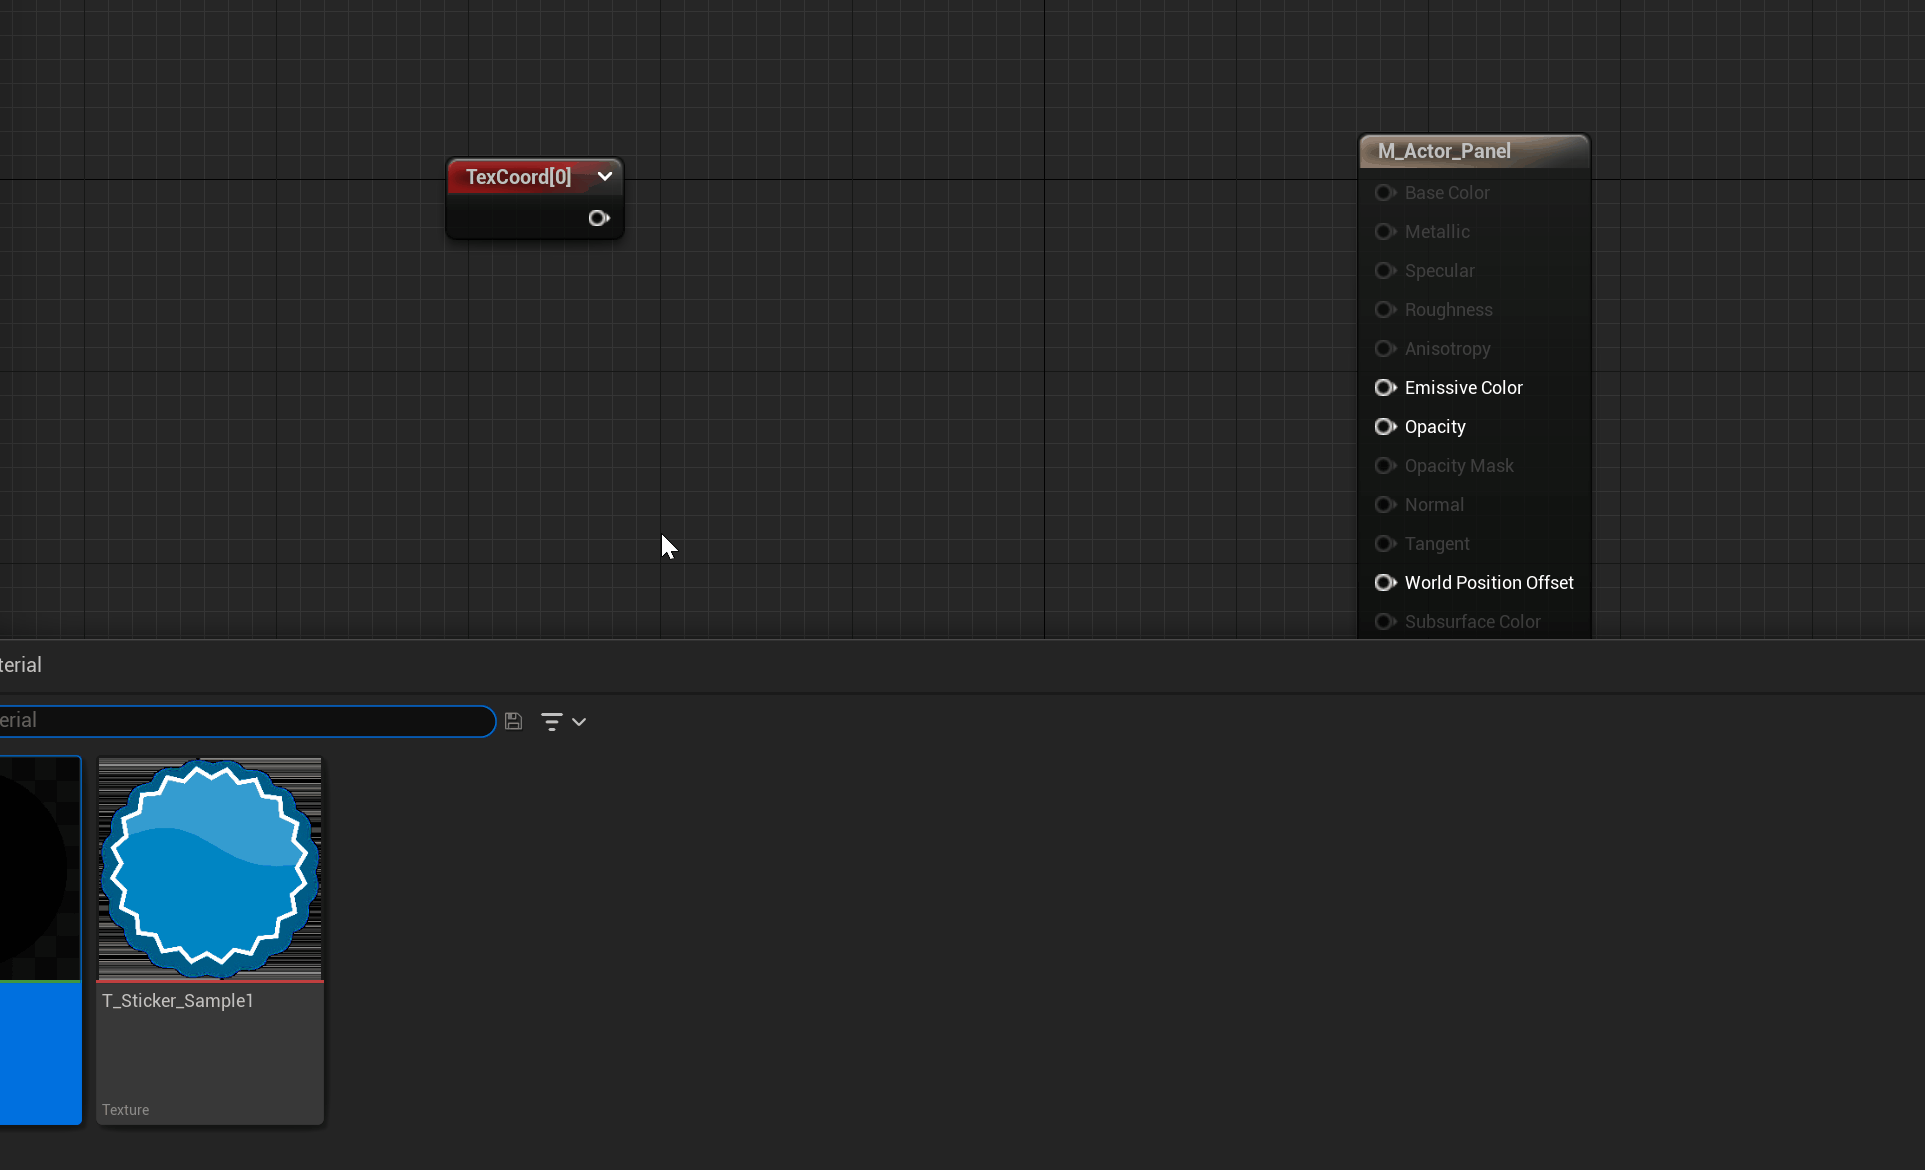This screenshot has height=1170, width=1925.
Task: Click the World Position Offset pin
Action: coord(1385,583)
